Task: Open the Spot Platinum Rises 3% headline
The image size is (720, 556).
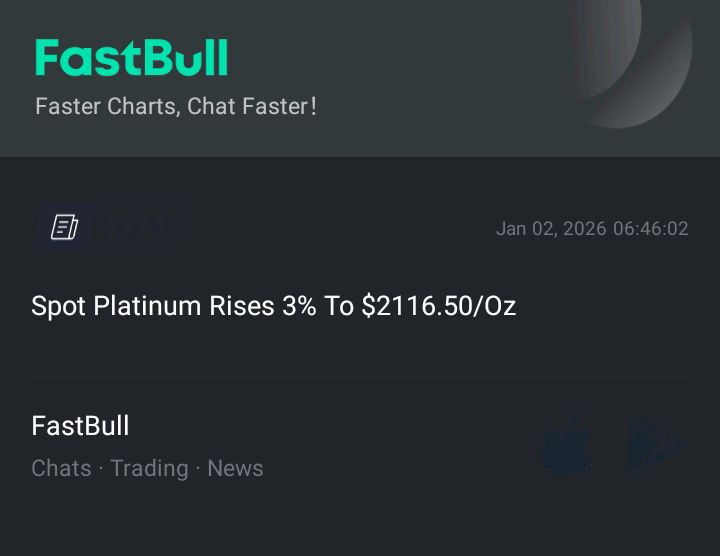Action: pyautogui.click(x=273, y=306)
